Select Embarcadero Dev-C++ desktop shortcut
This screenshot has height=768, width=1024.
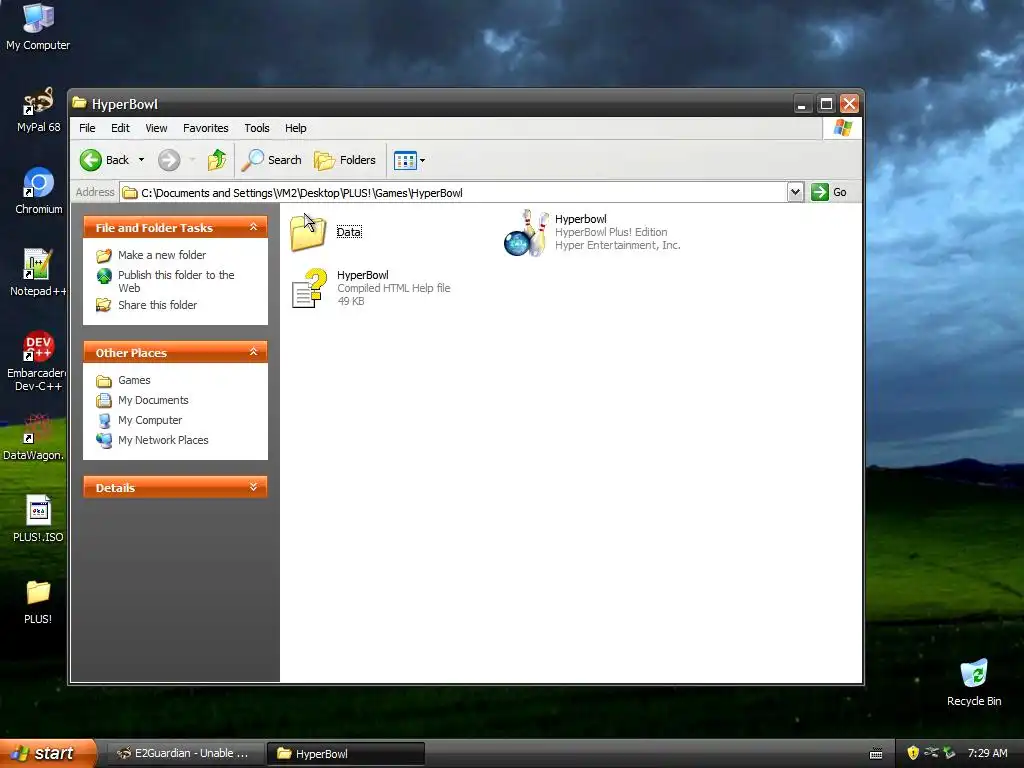(x=38, y=361)
